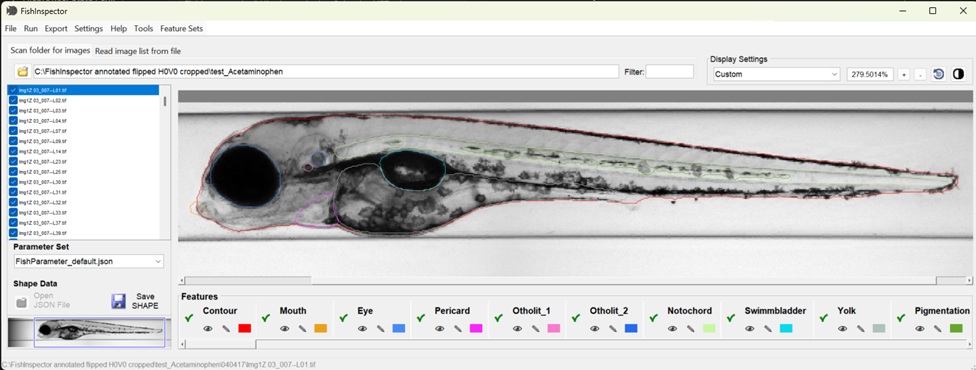Click the image viewer horizontal scrollbar
This screenshot has height=370, width=976.
tap(576, 280)
